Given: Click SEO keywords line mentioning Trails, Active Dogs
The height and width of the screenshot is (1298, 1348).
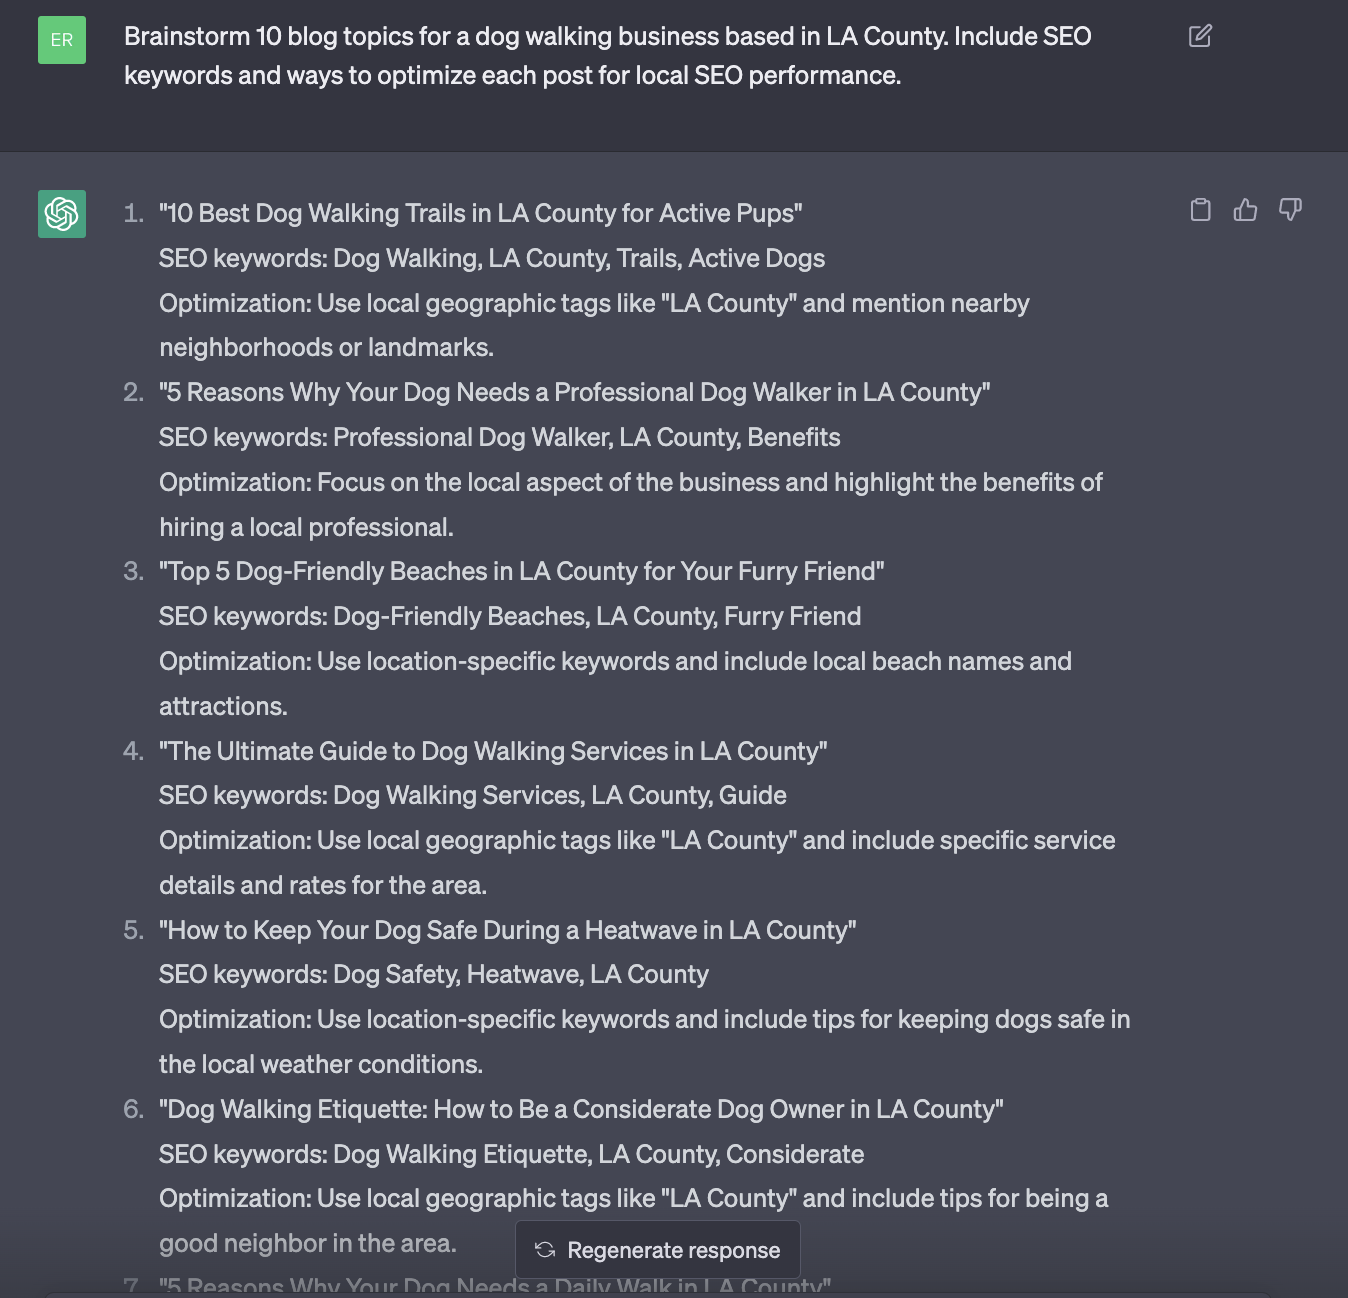Looking at the screenshot, I should click(492, 258).
